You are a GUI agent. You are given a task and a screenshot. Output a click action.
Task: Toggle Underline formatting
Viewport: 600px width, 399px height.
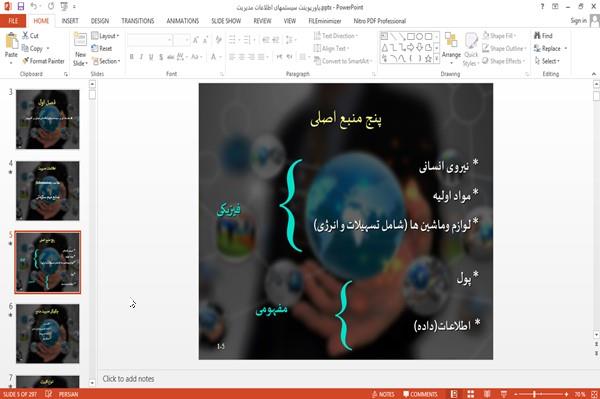[151, 57]
